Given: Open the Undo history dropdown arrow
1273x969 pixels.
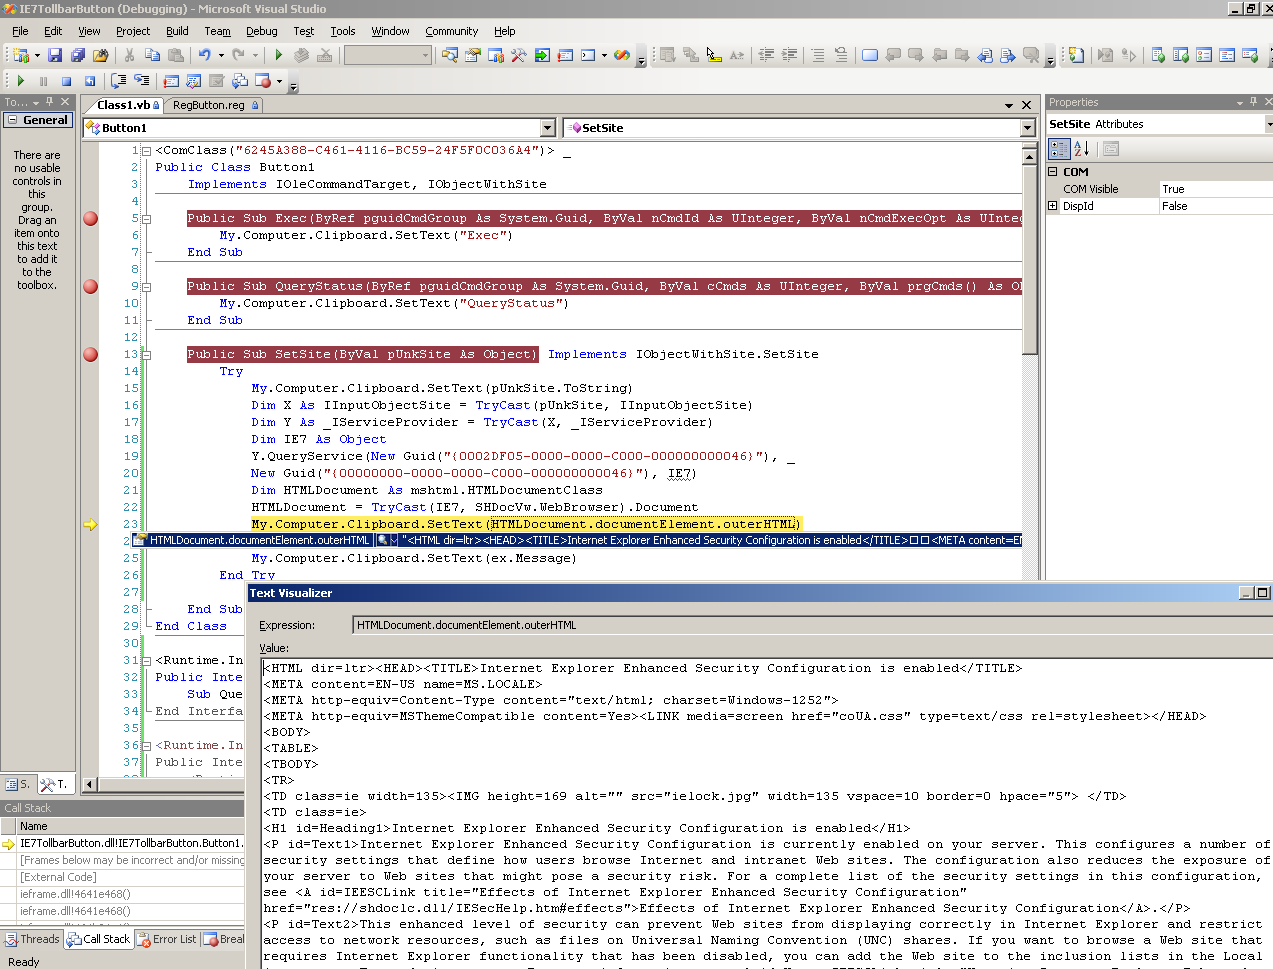Looking at the screenshot, I should click(x=220, y=55).
